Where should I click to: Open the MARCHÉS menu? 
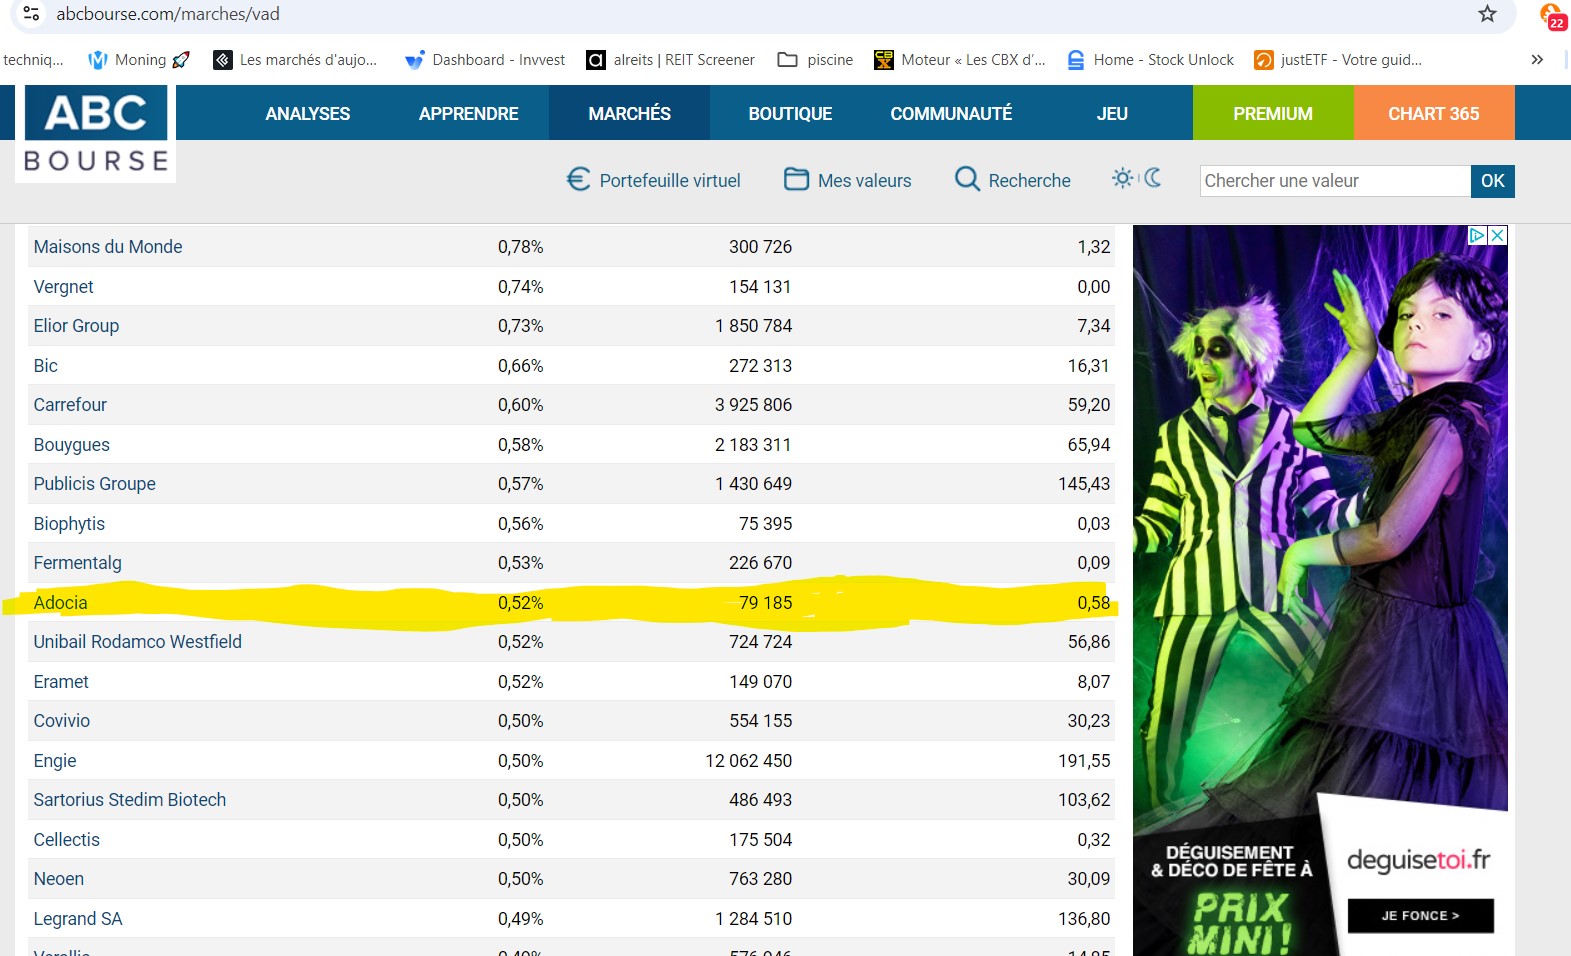point(630,113)
